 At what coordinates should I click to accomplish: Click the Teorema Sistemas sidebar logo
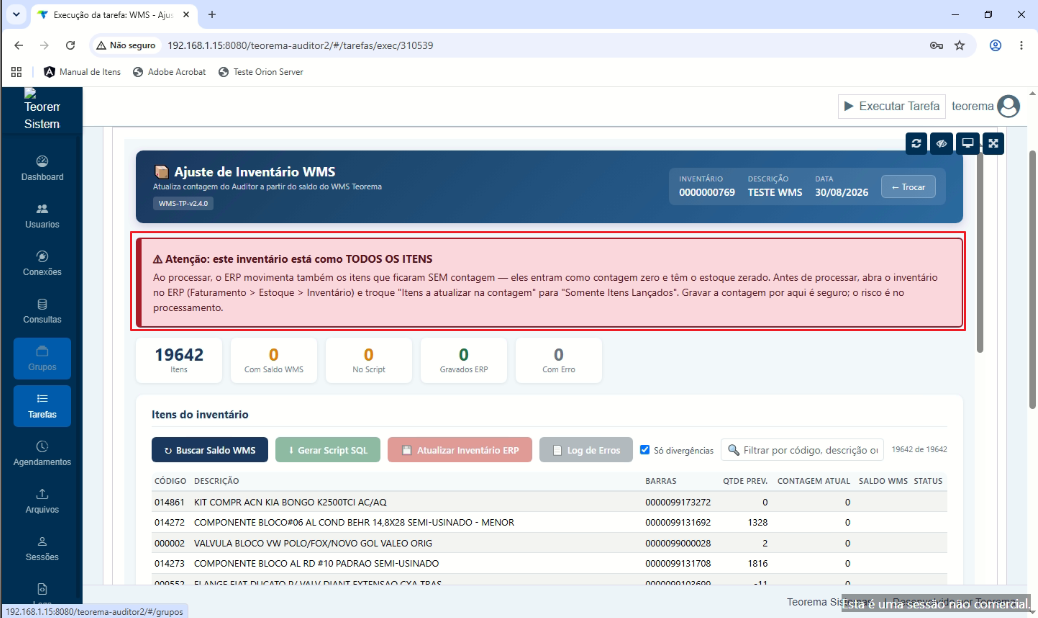tap(42, 110)
